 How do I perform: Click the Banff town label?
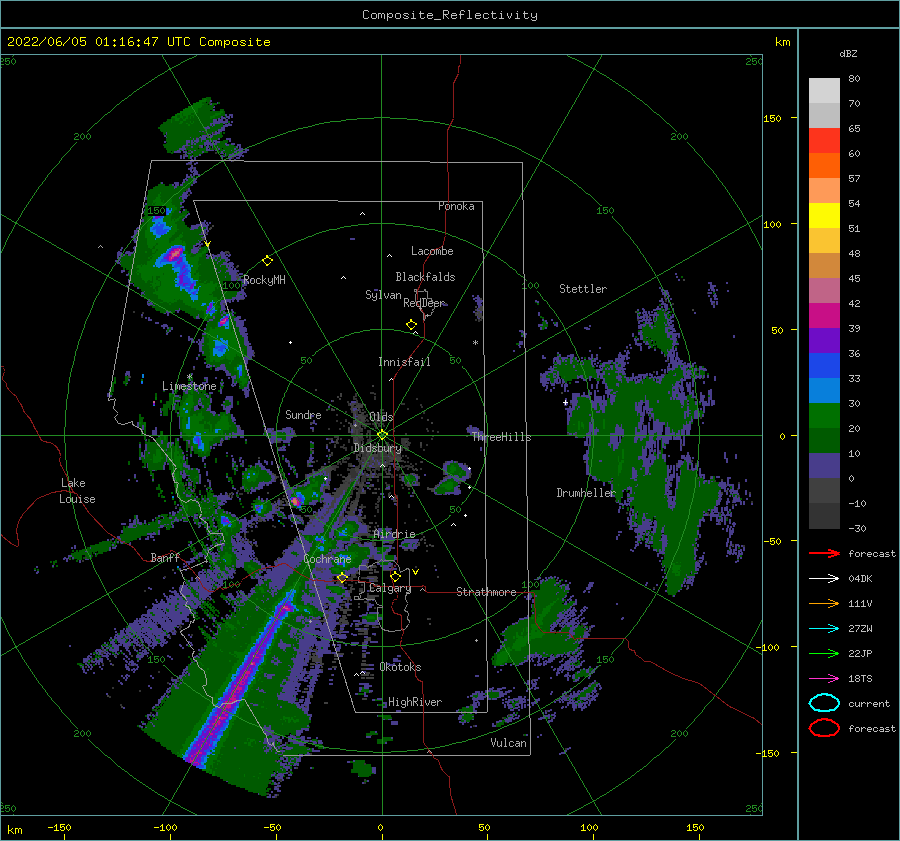[165, 558]
